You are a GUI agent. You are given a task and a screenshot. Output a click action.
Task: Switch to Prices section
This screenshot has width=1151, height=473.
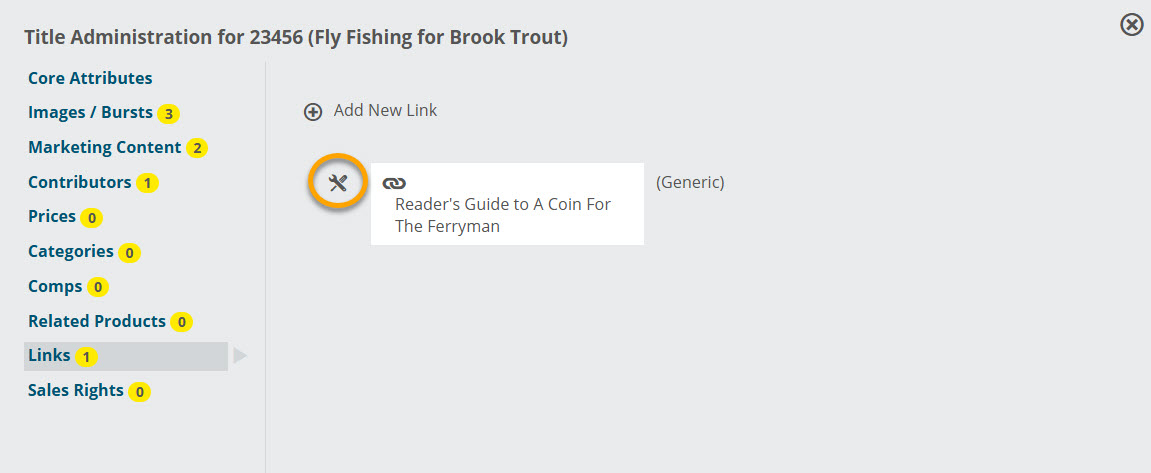coord(52,216)
